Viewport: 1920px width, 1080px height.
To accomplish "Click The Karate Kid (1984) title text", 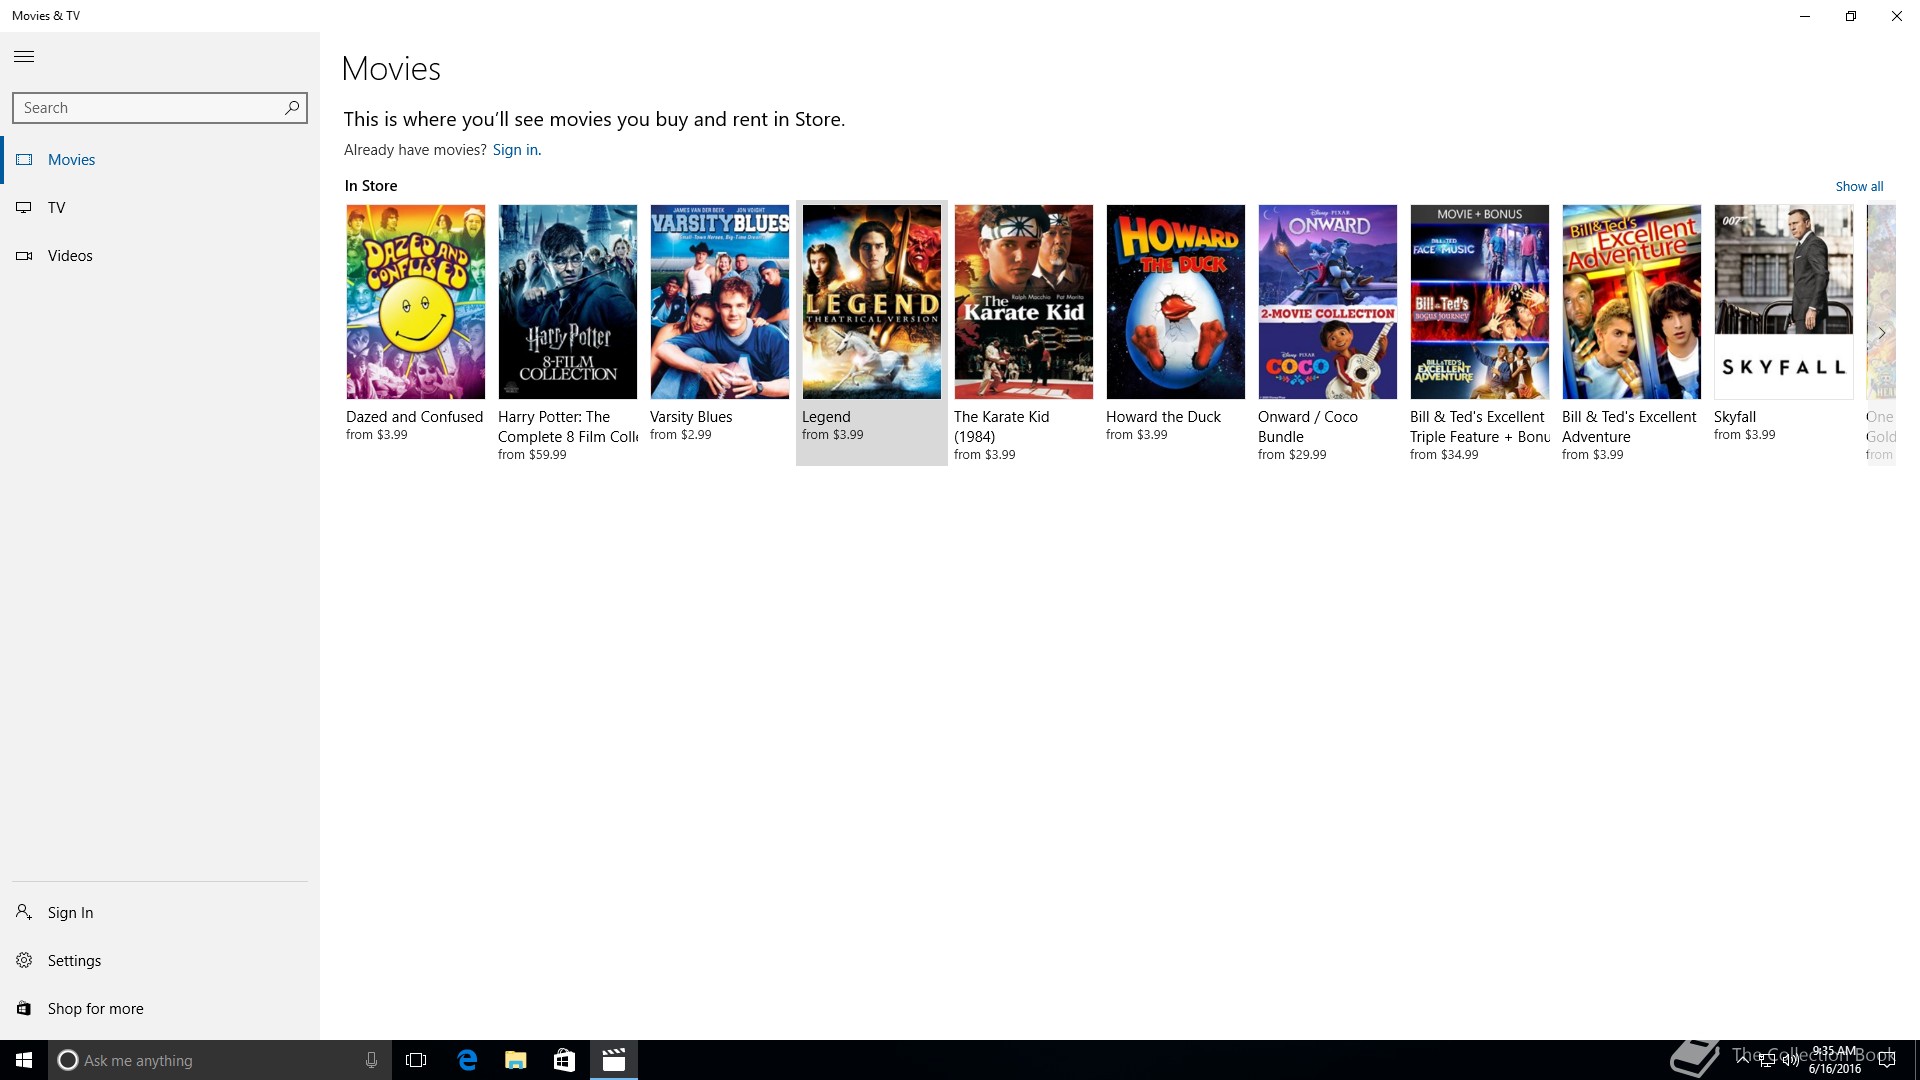I will pos(1002,427).
